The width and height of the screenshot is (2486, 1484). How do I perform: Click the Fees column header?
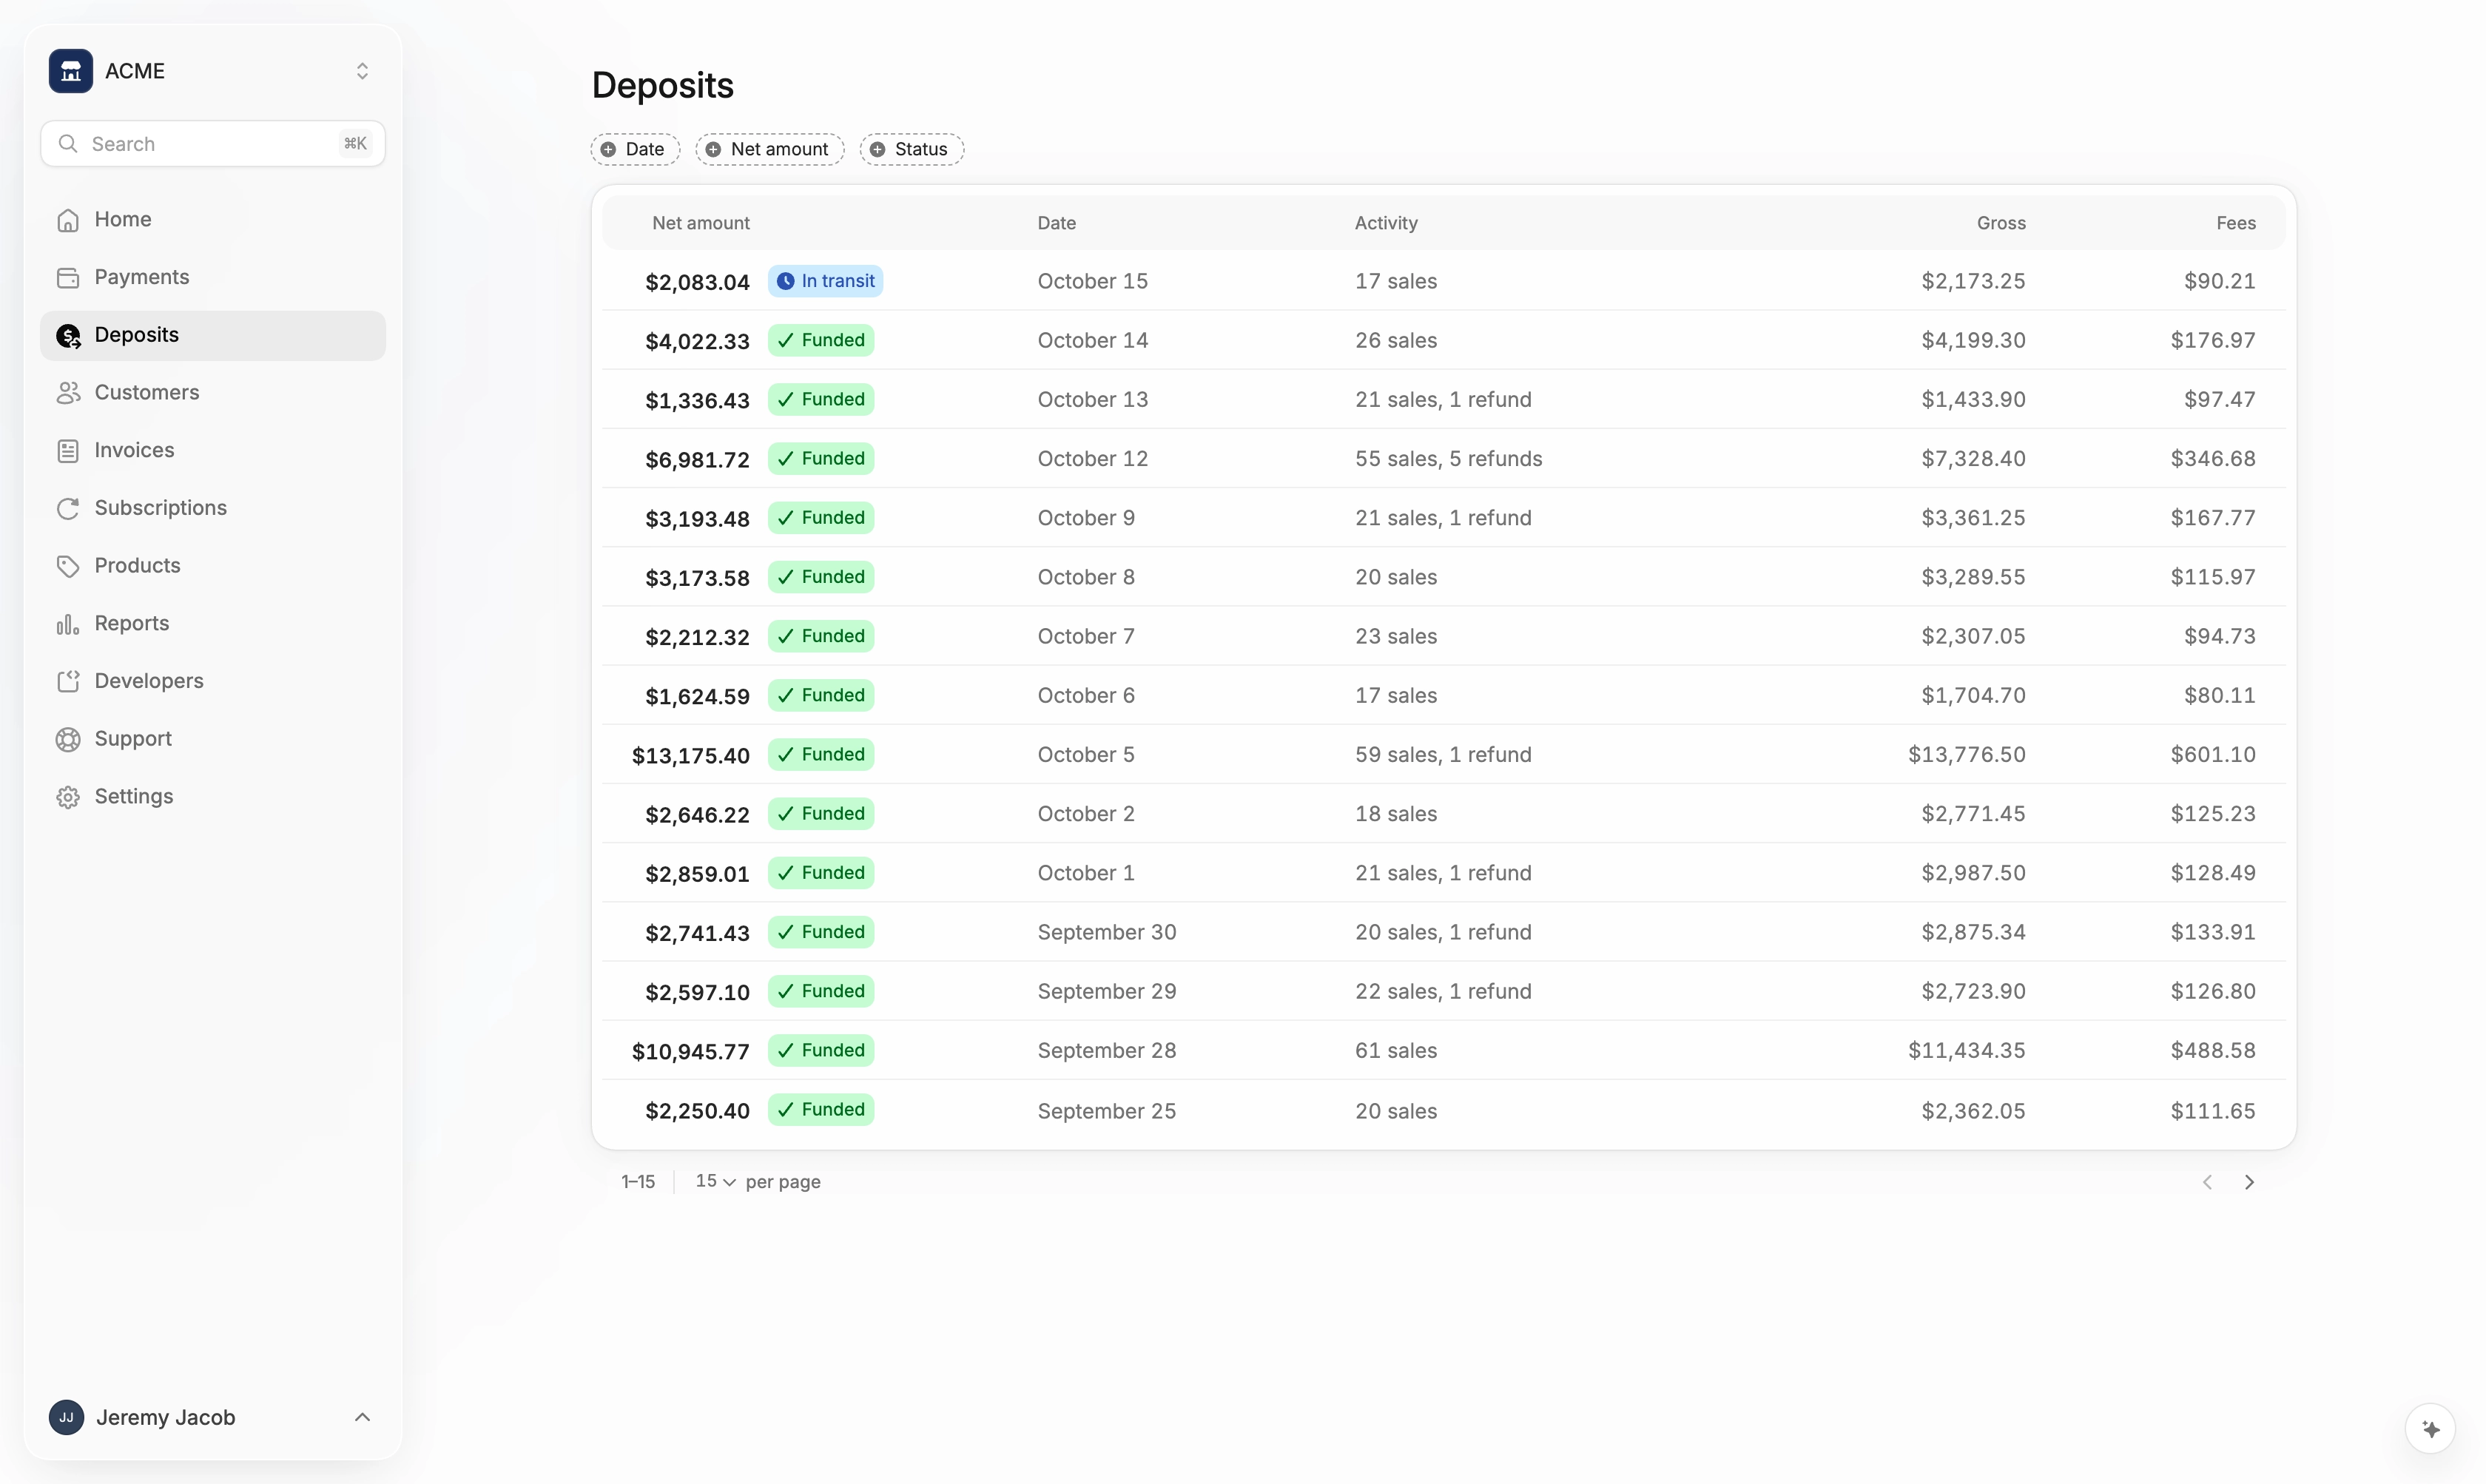pos(2235,223)
